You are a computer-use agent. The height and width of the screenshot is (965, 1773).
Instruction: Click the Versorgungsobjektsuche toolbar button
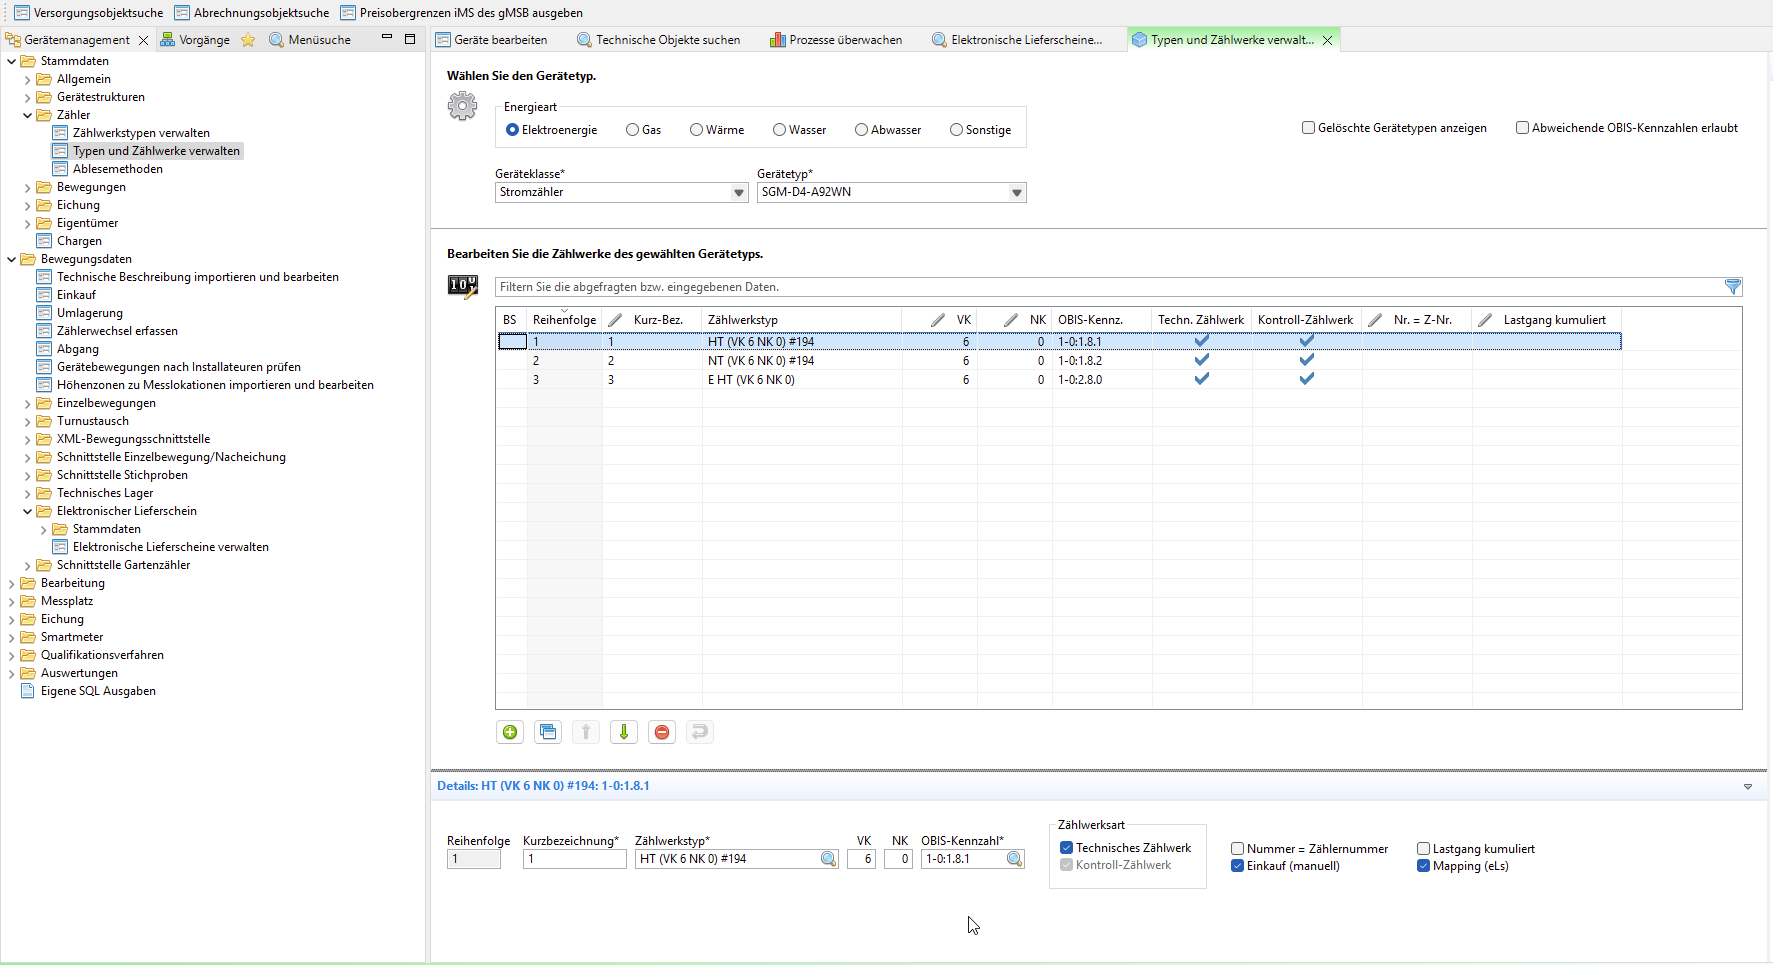click(x=88, y=13)
